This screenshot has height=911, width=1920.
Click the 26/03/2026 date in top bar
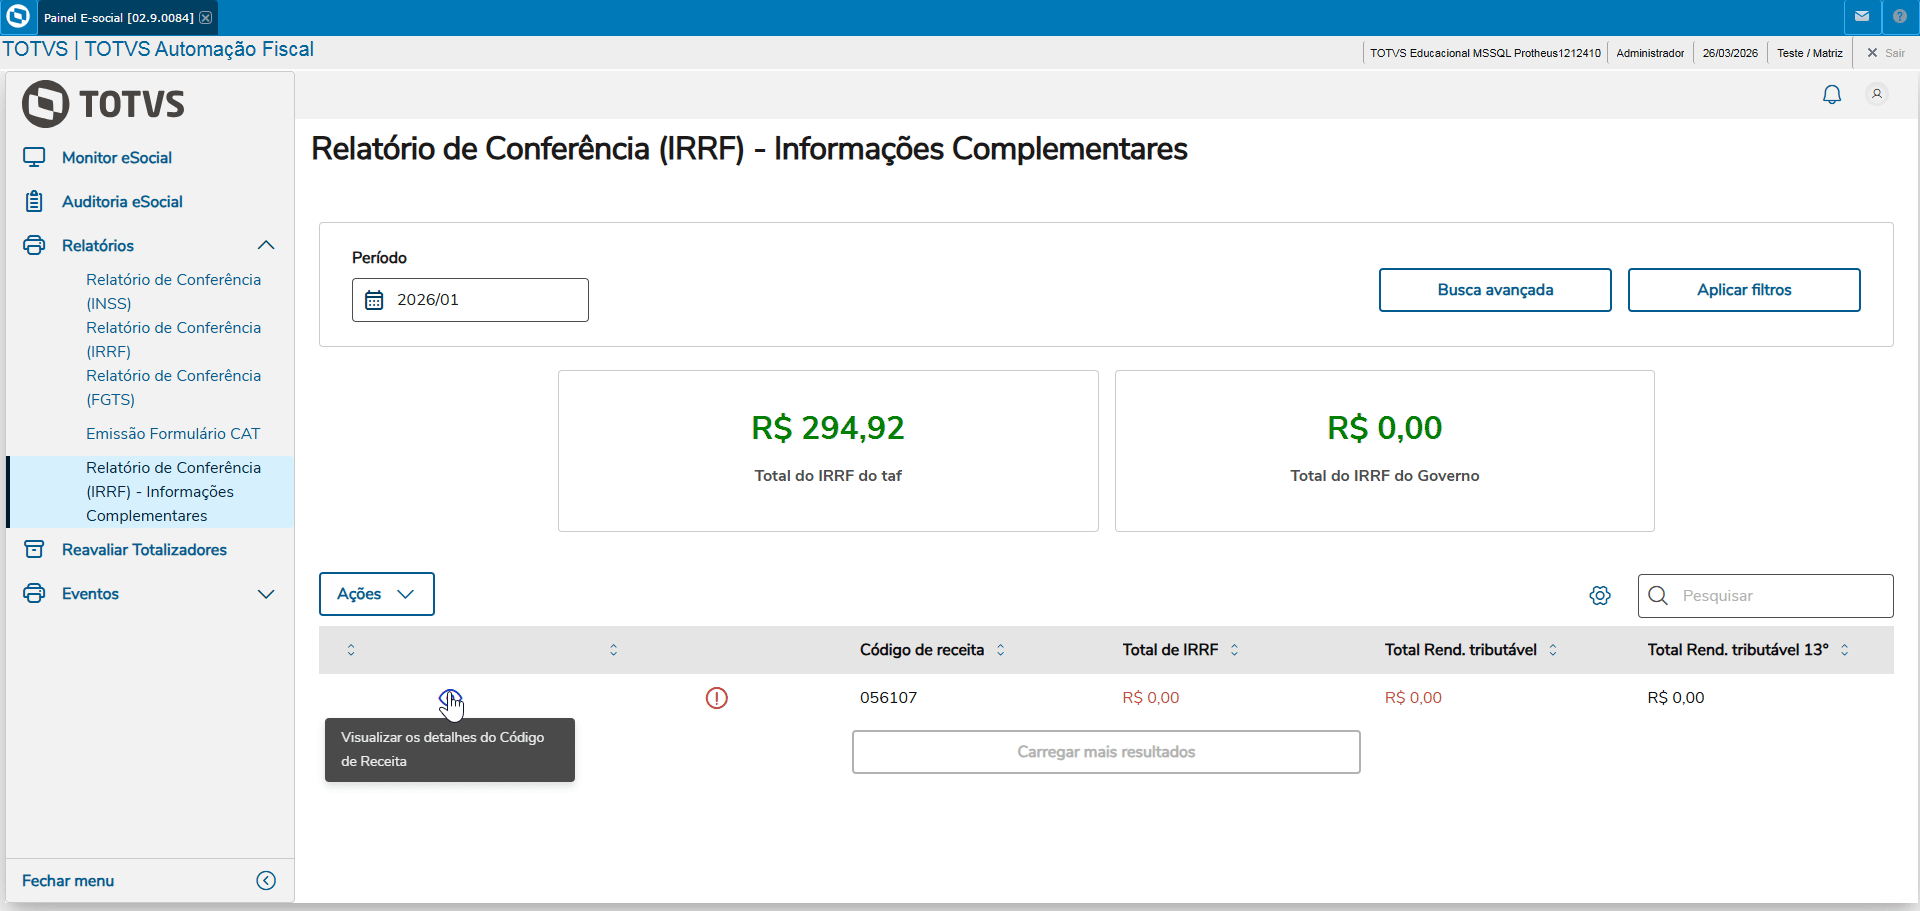(1730, 53)
